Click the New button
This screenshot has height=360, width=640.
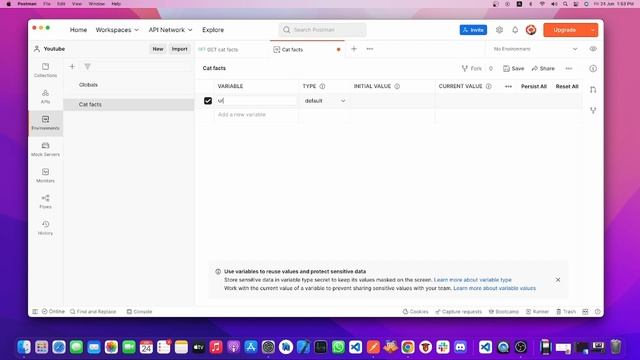pos(158,49)
